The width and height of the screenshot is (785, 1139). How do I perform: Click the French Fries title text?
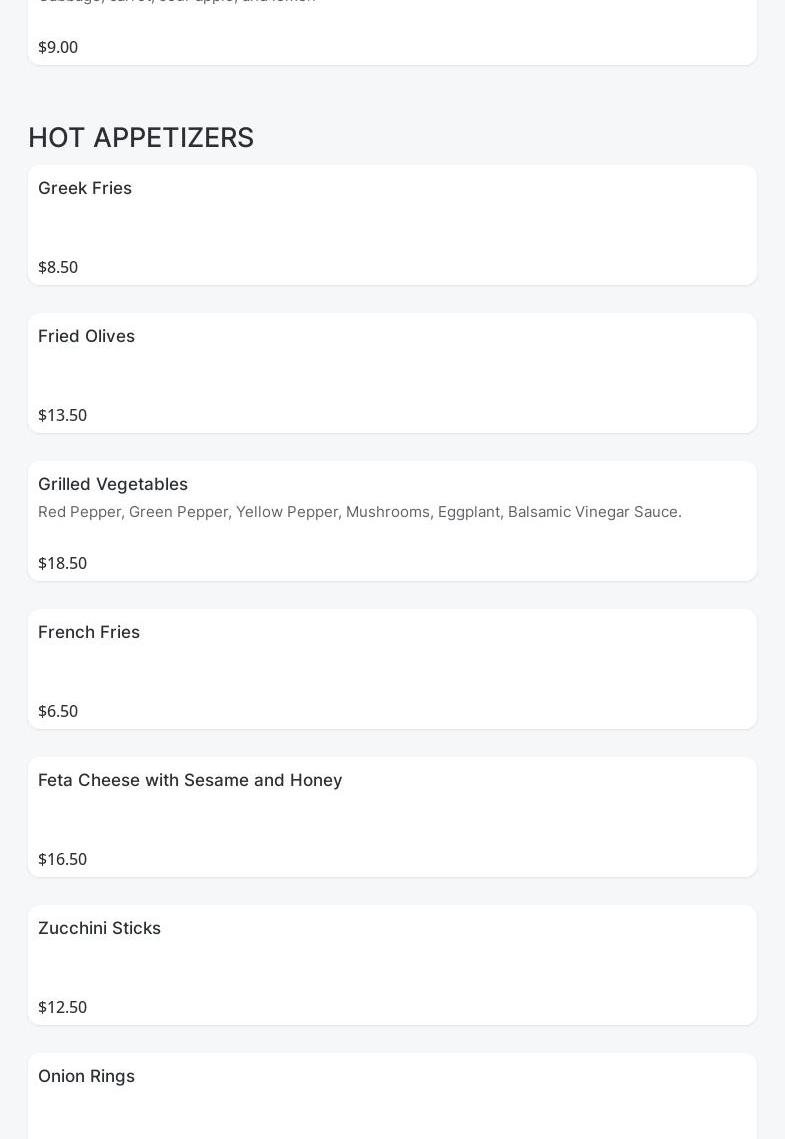(89, 632)
